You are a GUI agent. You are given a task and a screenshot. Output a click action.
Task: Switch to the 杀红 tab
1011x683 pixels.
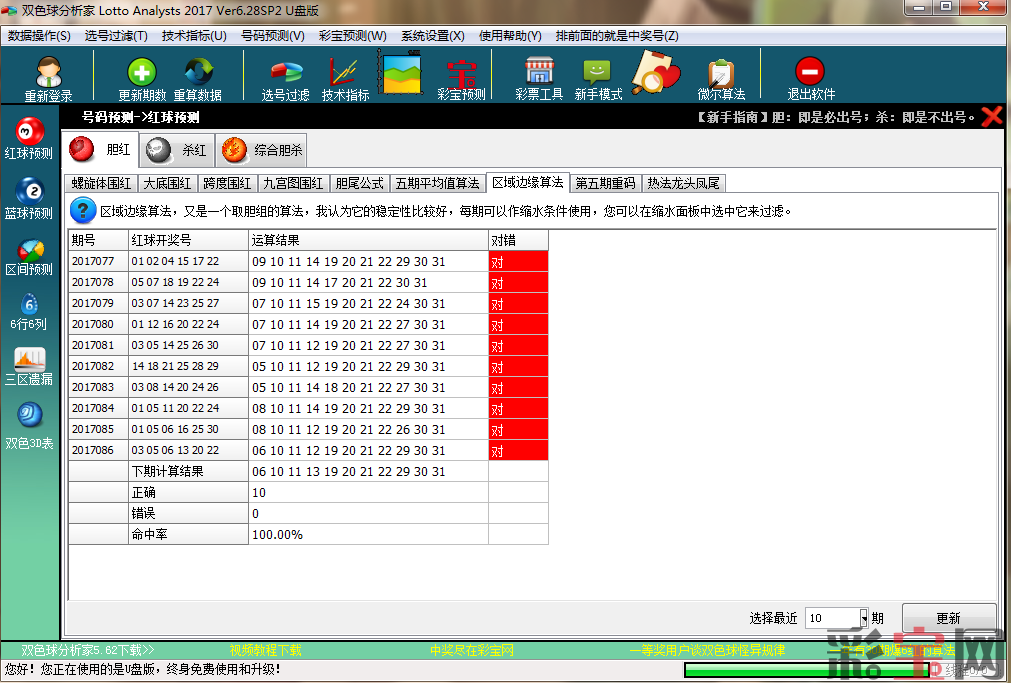tap(177, 151)
